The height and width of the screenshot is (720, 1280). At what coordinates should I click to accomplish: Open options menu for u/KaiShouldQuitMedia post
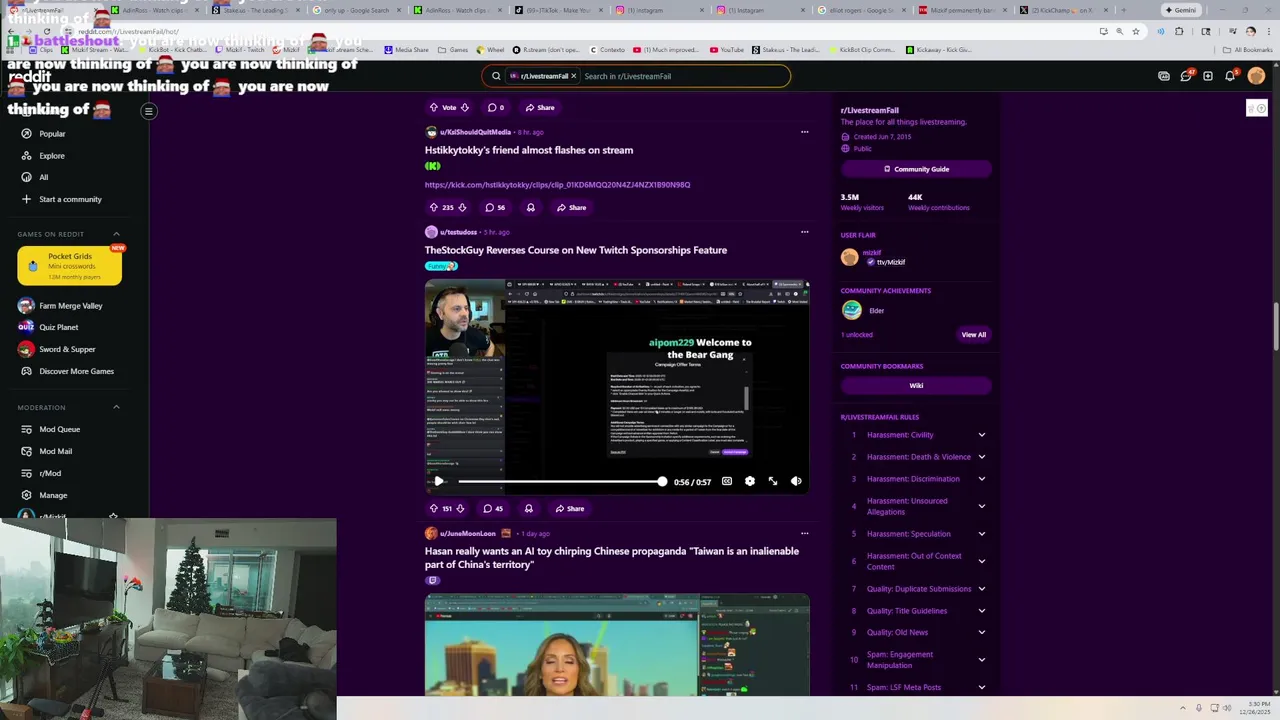tap(804, 132)
